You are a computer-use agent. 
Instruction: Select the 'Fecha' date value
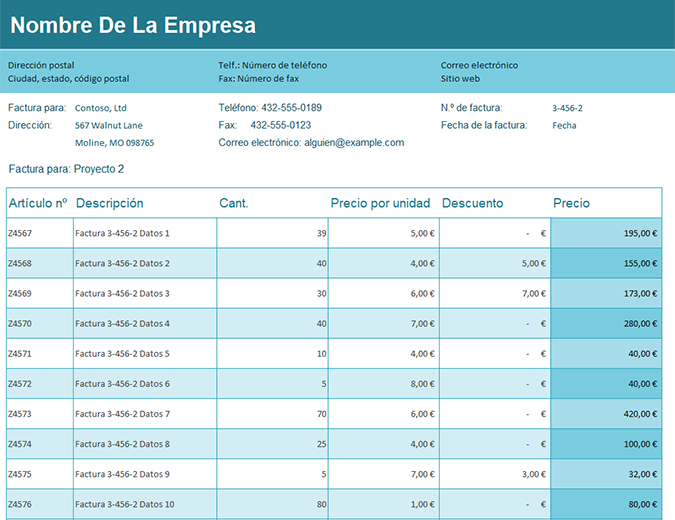(x=564, y=125)
